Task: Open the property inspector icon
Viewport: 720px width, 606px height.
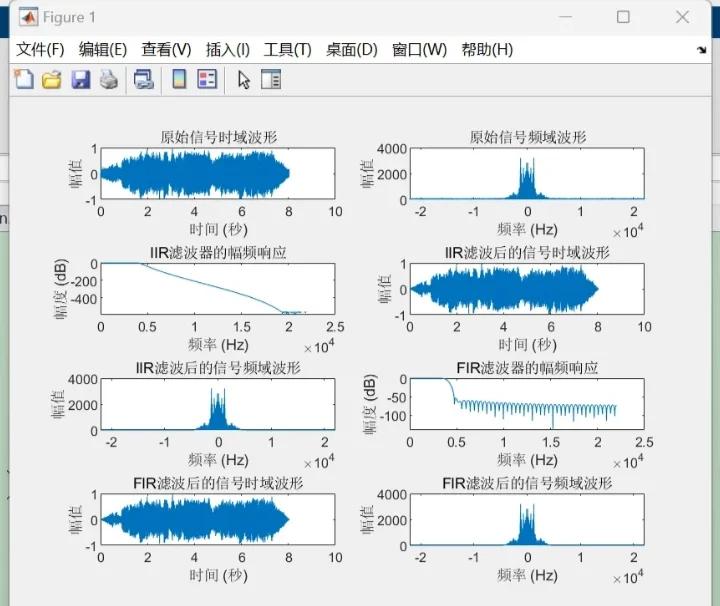Action: click(271, 79)
